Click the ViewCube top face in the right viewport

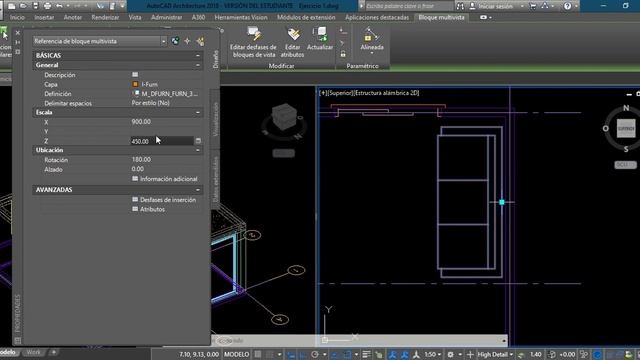(x=626, y=128)
